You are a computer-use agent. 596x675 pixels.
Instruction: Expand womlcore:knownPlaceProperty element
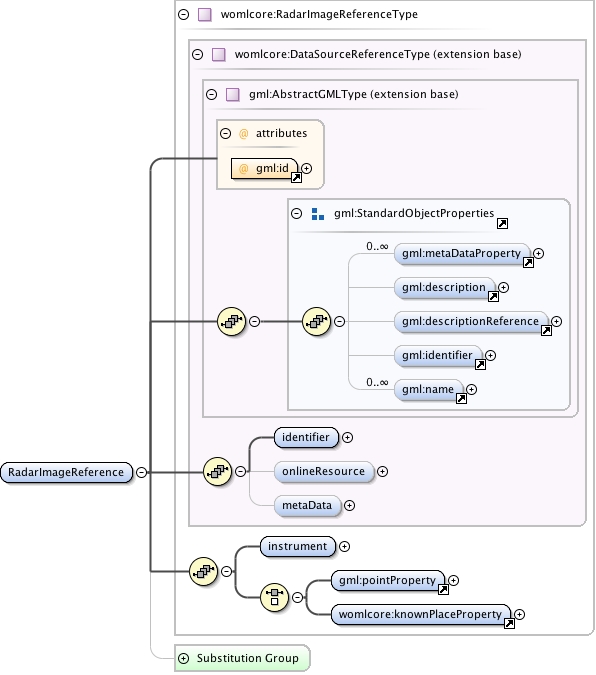519,615
